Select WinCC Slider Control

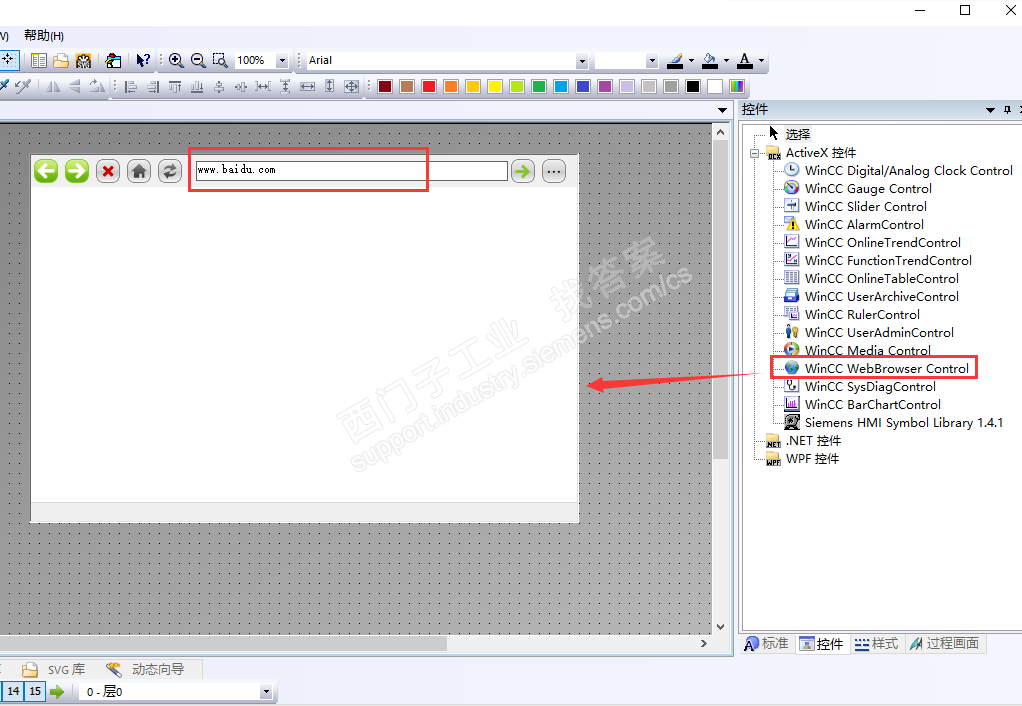[x=865, y=207]
